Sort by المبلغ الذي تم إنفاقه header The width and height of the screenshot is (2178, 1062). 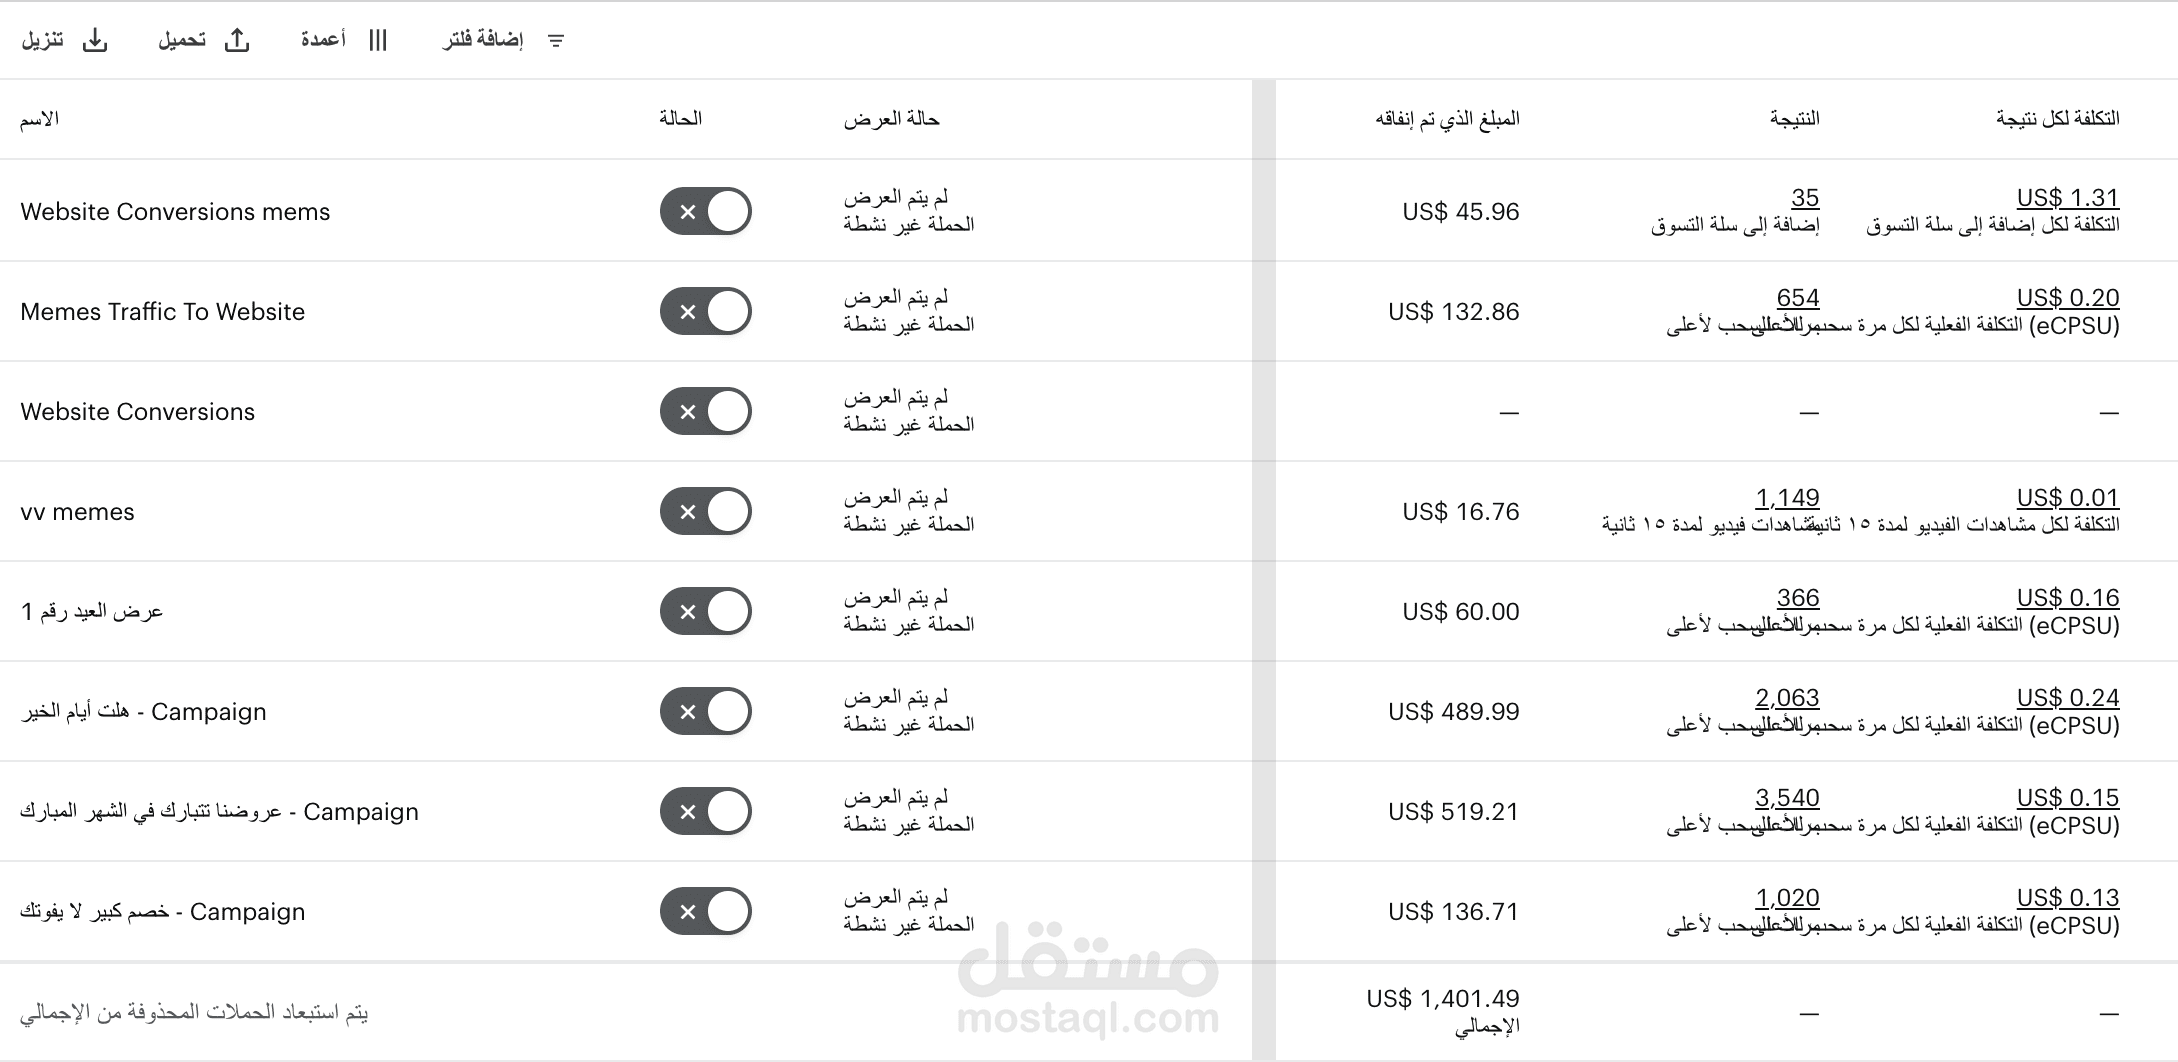(x=1447, y=119)
